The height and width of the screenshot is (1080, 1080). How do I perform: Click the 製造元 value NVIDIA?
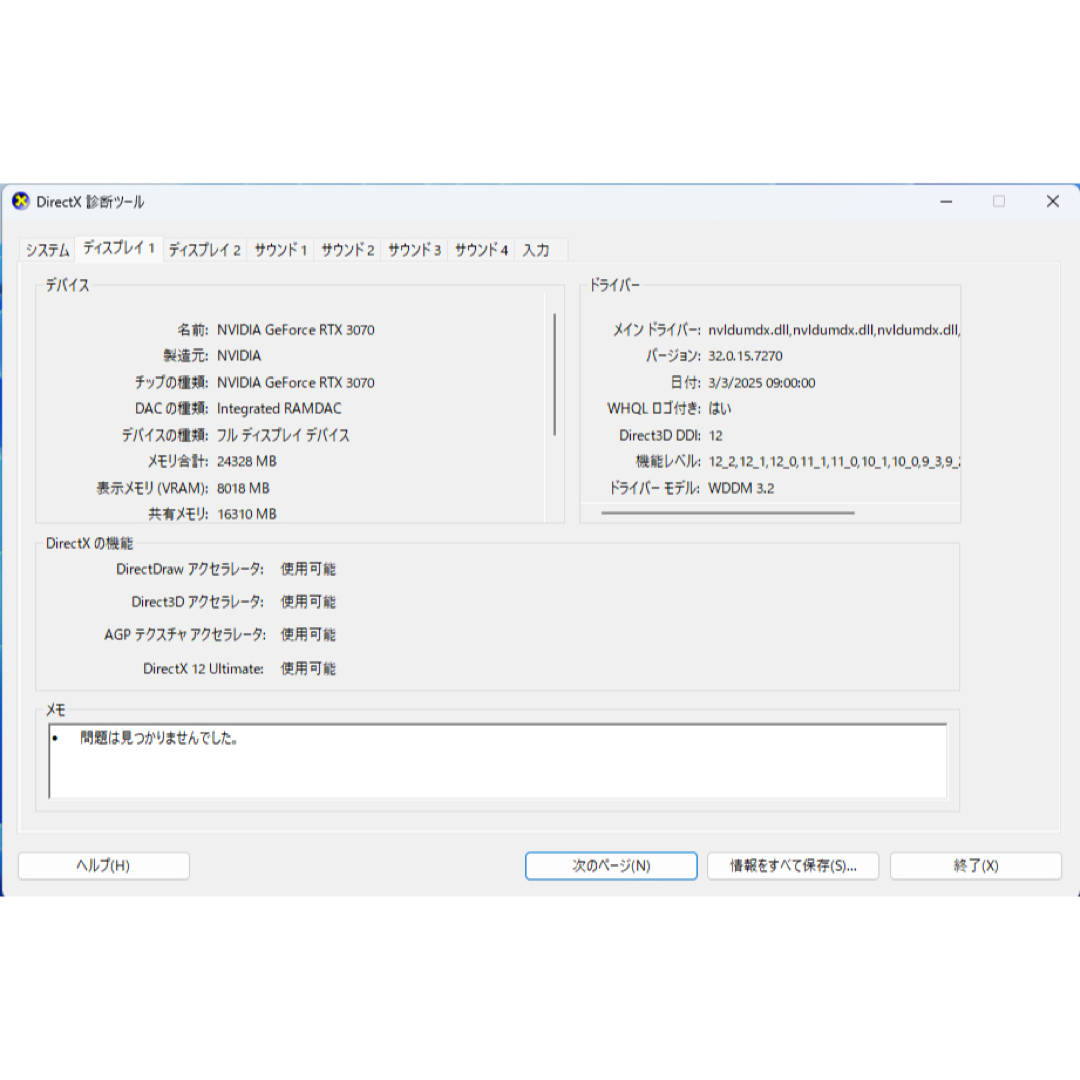[x=239, y=356]
